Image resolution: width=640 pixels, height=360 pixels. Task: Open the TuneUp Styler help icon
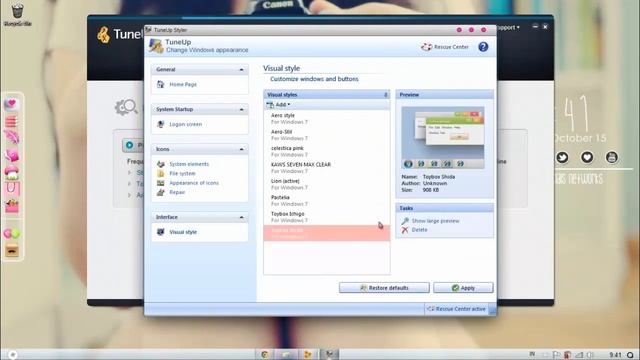483,47
